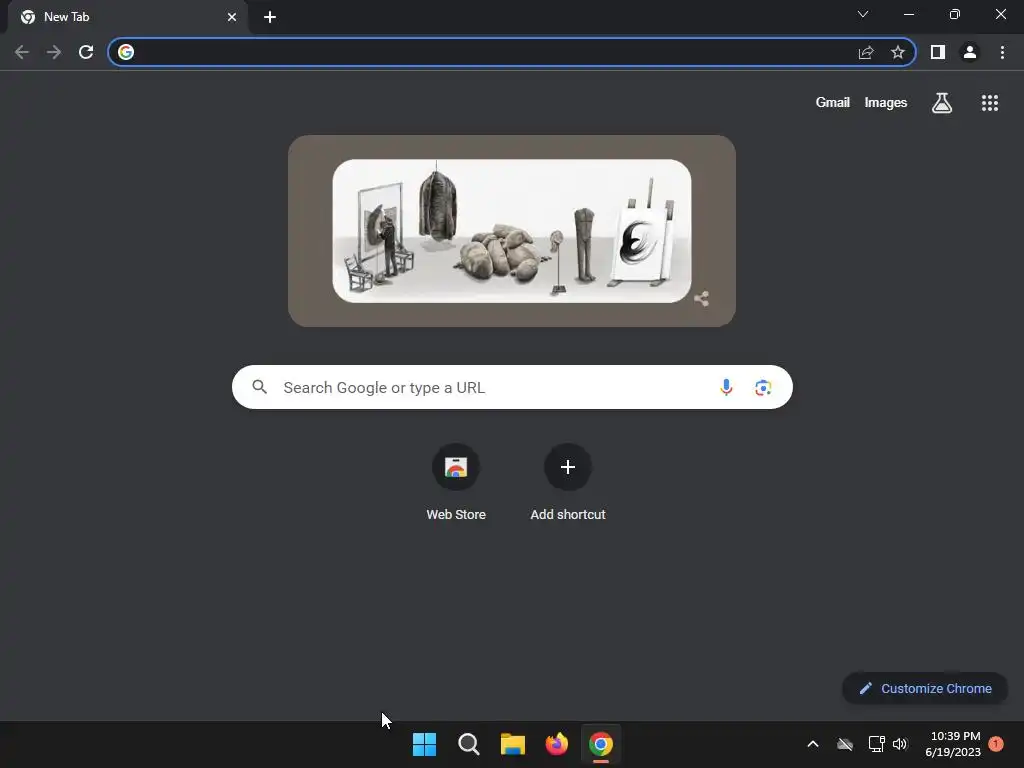
Task: Search by image with Google Lens icon
Action: 763,387
